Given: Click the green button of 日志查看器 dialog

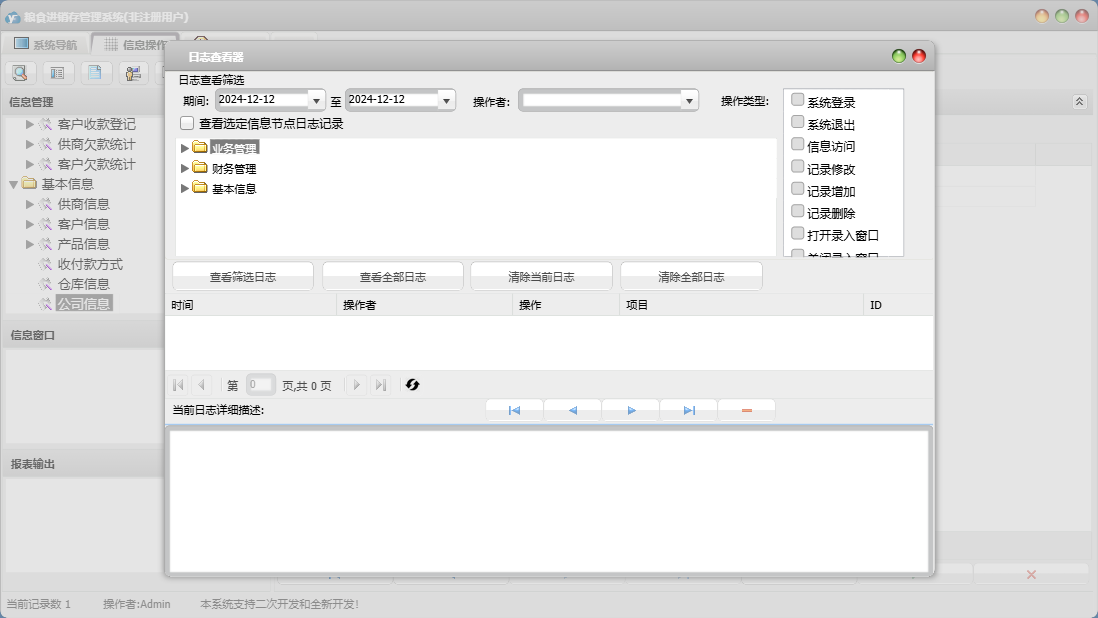Looking at the screenshot, I should pyautogui.click(x=899, y=56).
